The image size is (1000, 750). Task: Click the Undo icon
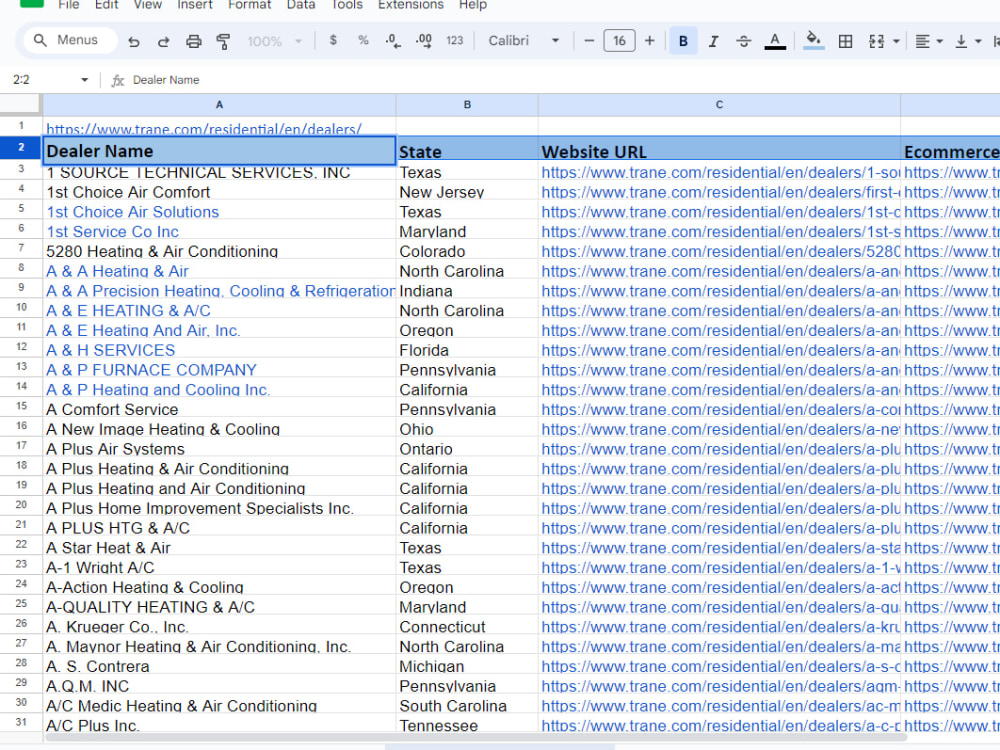136,41
